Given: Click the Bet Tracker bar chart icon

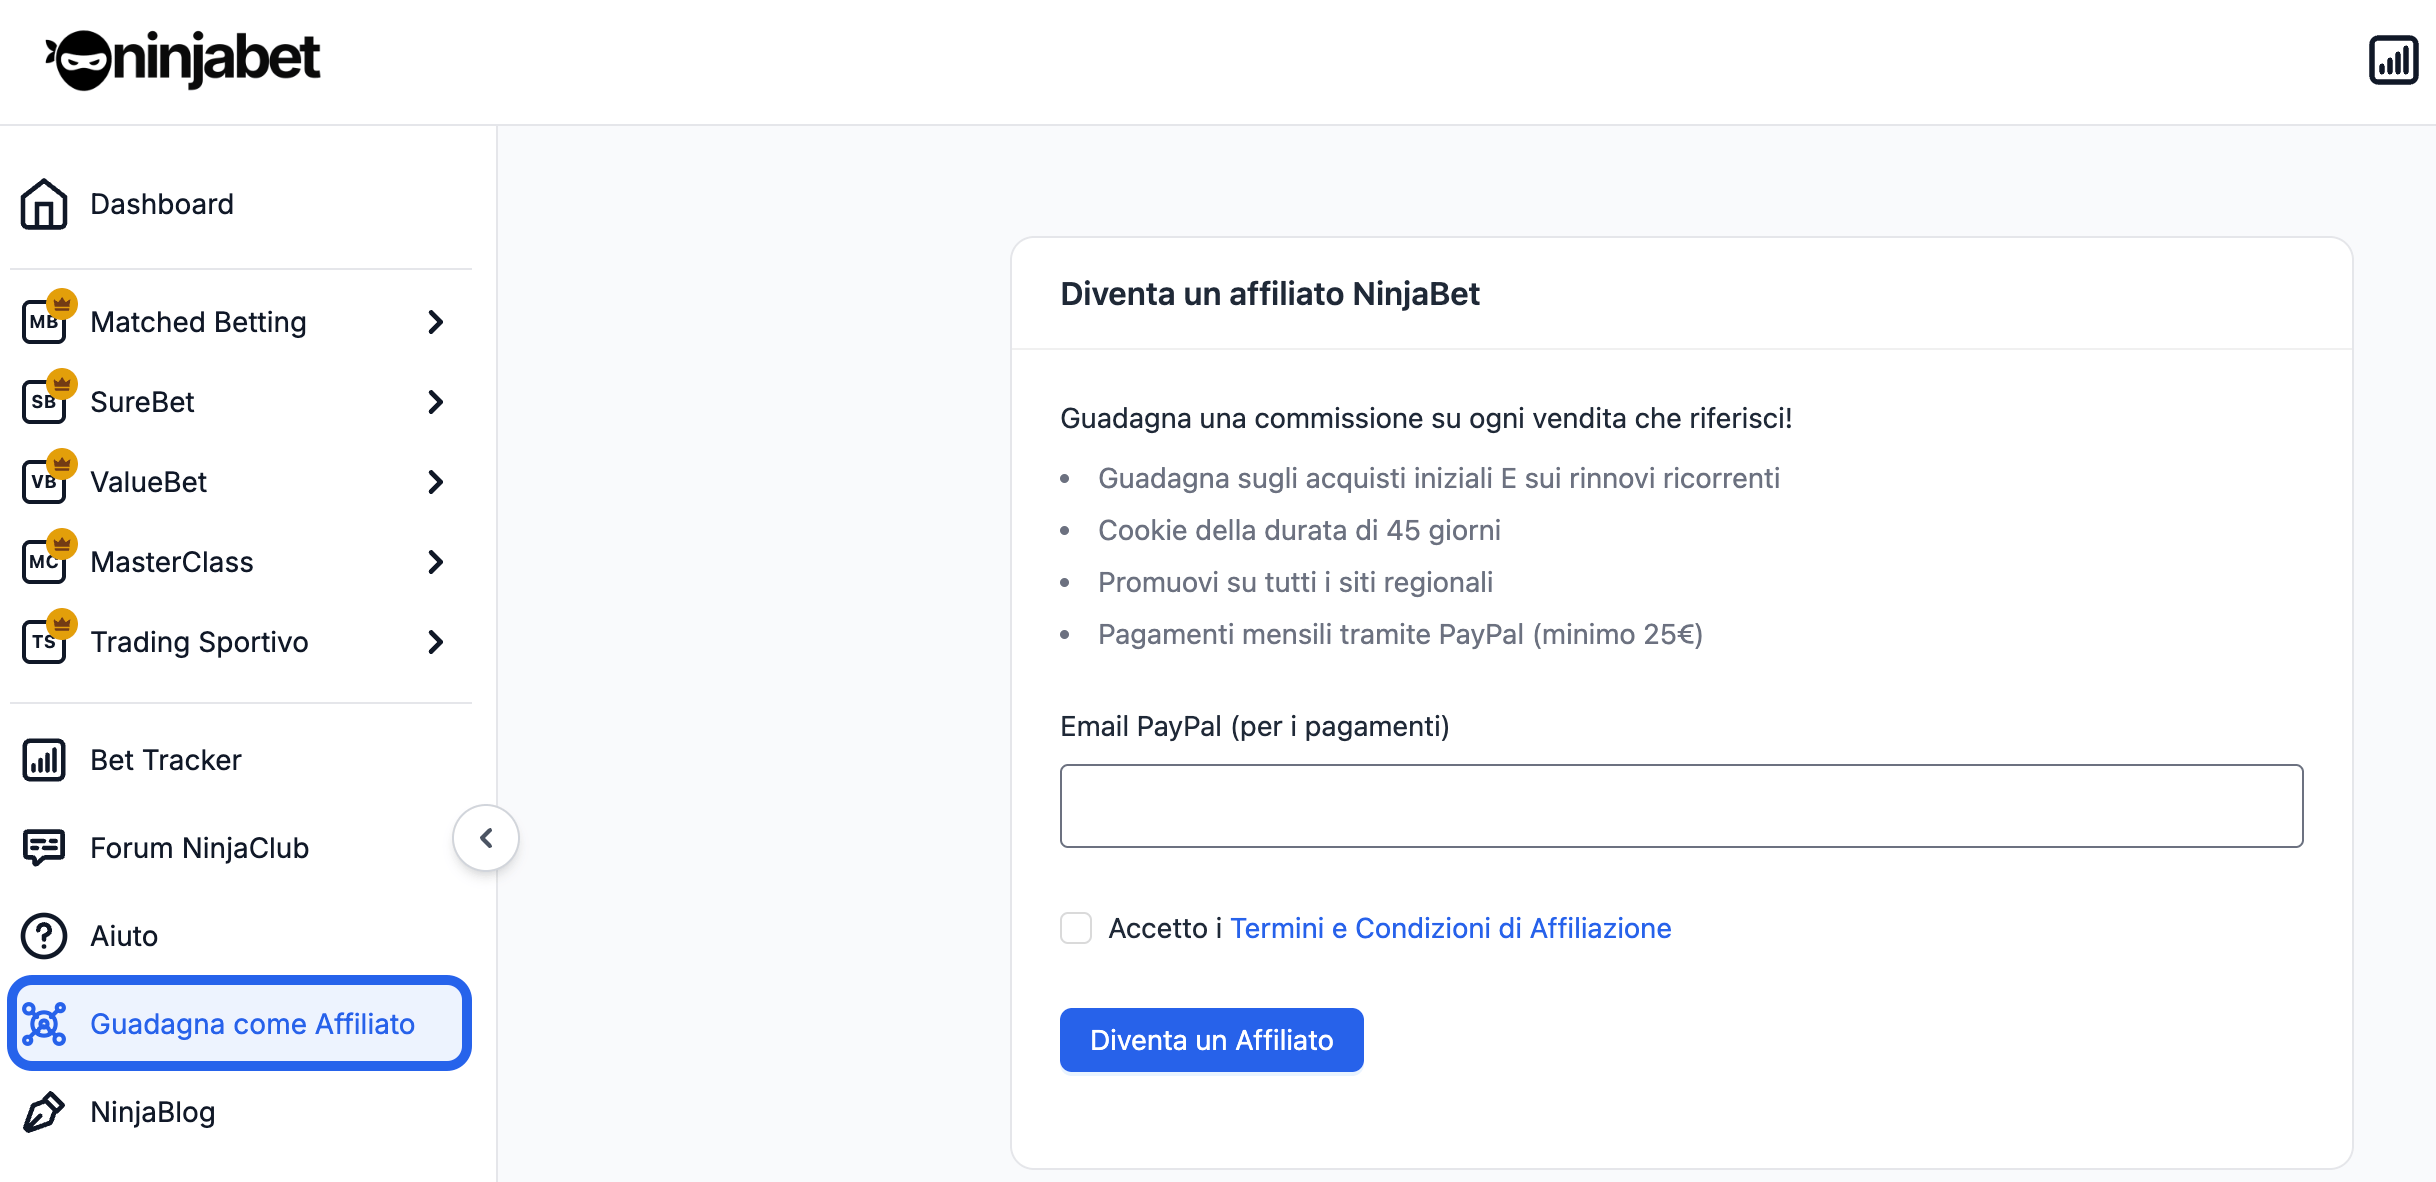Looking at the screenshot, I should point(44,760).
